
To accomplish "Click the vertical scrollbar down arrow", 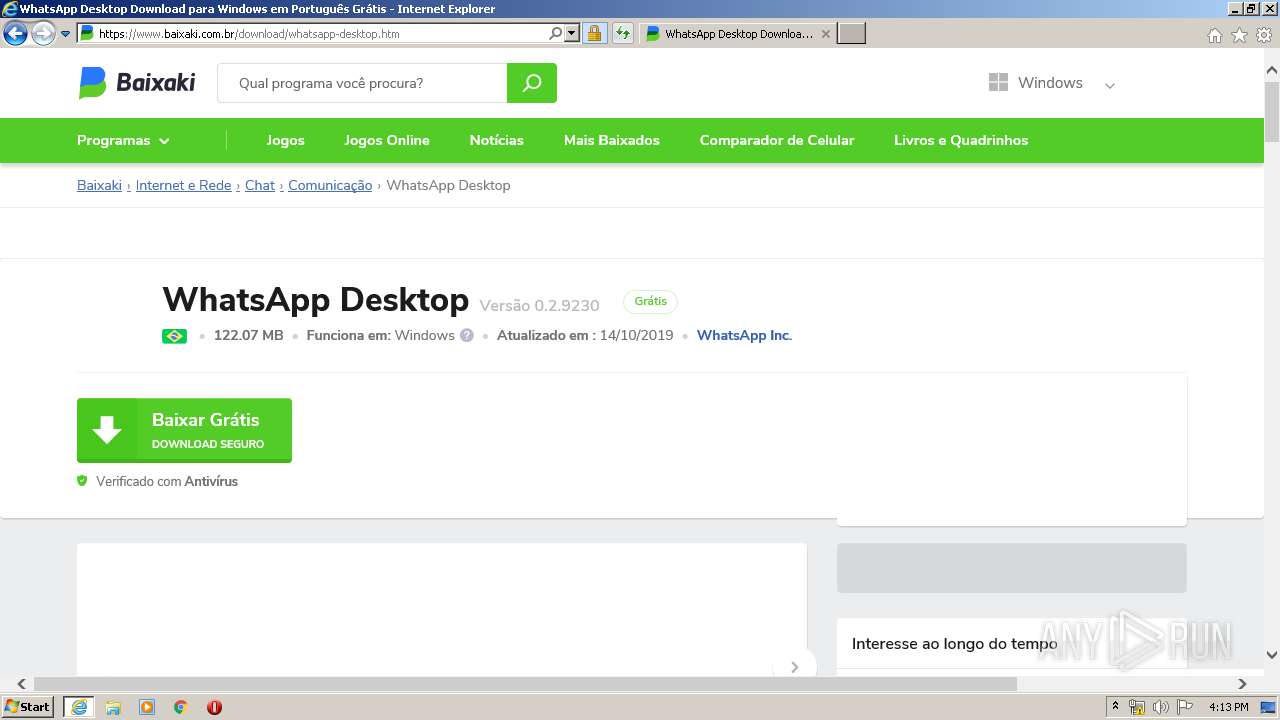I will click(x=1272, y=655).
